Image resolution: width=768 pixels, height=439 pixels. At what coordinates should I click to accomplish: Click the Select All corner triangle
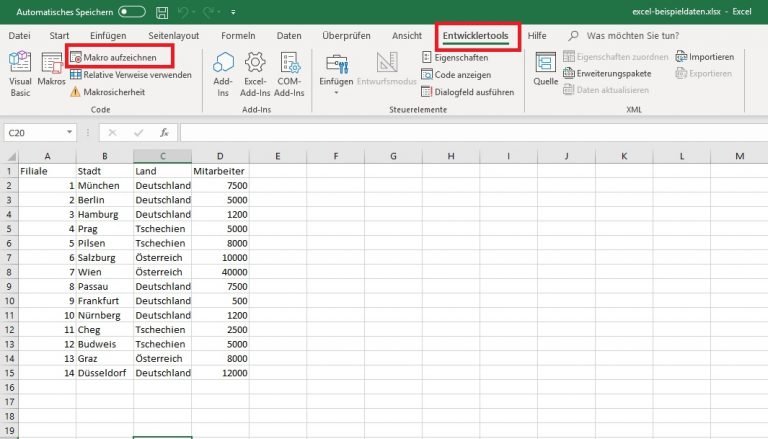click(10, 156)
